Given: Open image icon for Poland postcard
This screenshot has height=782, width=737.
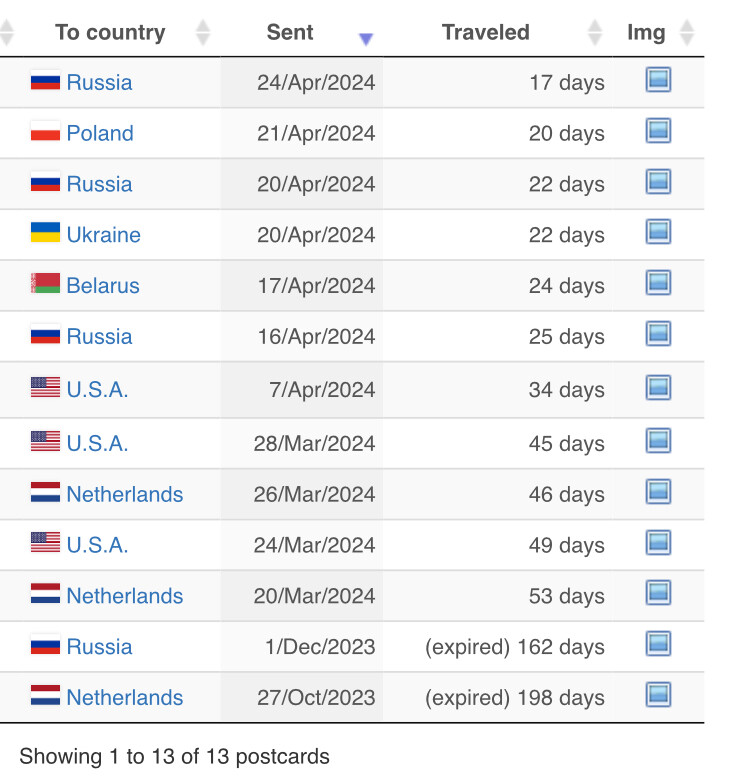Looking at the screenshot, I should tap(658, 131).
